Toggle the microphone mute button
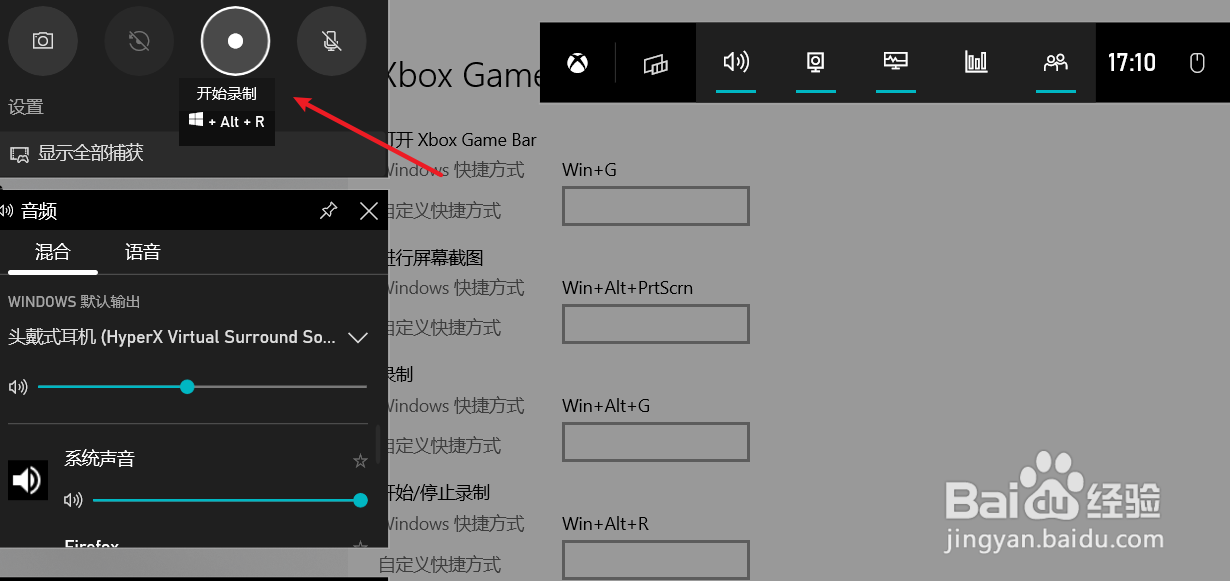 (x=331, y=41)
